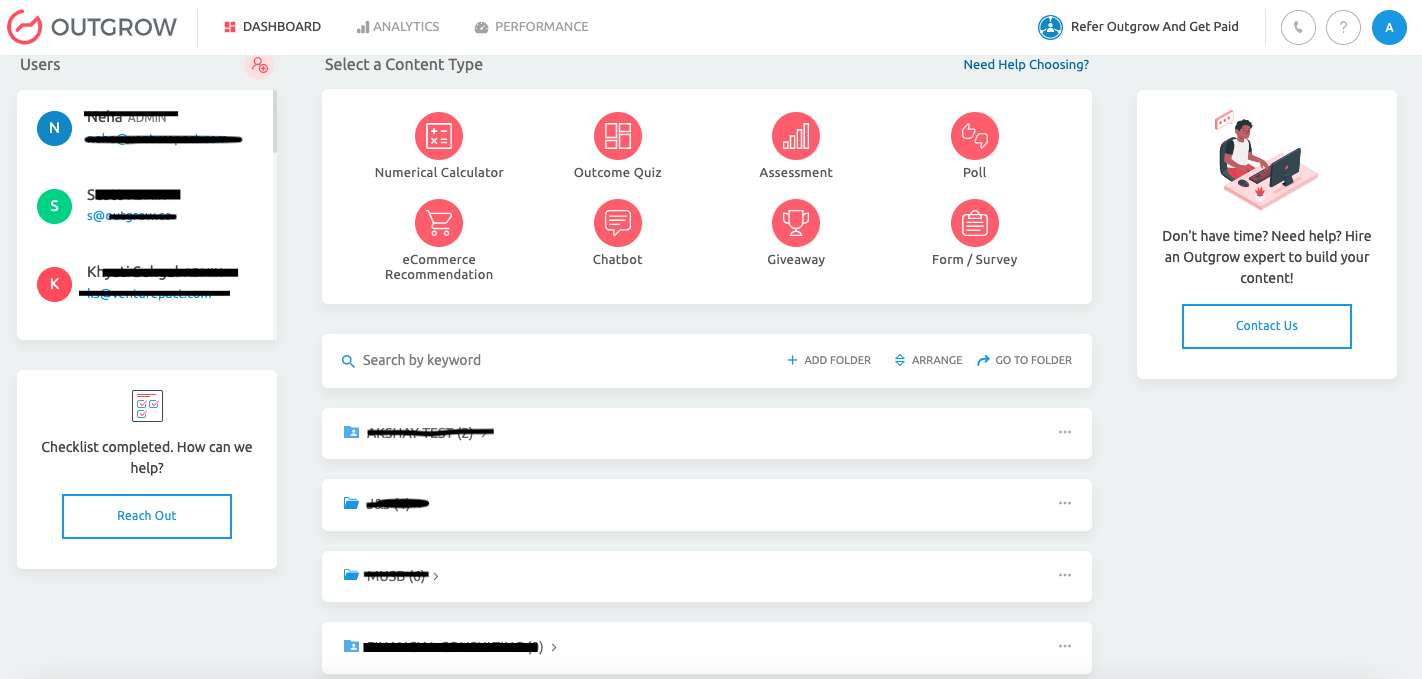Expand the third folder chevron
This screenshot has width=1422, height=679.
pos(436,576)
